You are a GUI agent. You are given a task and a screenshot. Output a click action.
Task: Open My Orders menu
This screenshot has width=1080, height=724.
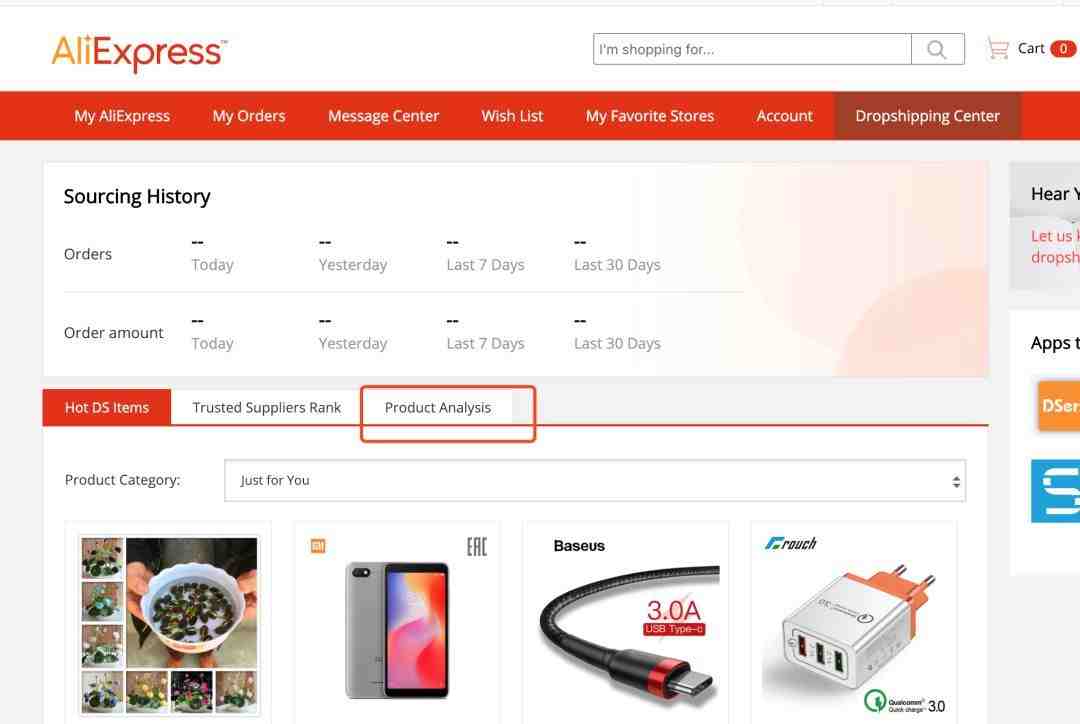click(x=249, y=116)
